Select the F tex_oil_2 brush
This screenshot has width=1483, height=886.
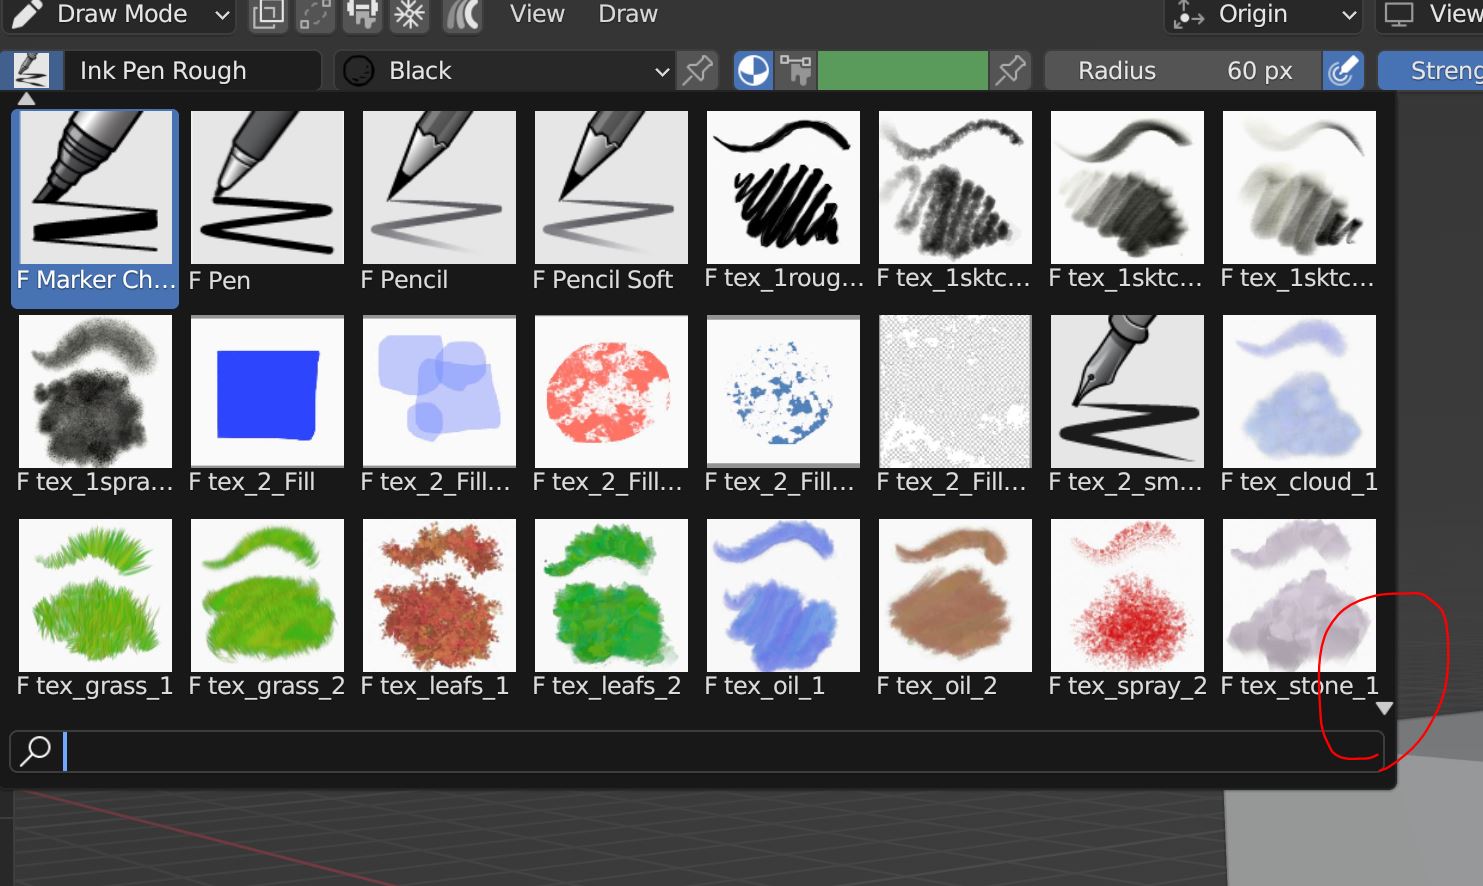tap(955, 609)
